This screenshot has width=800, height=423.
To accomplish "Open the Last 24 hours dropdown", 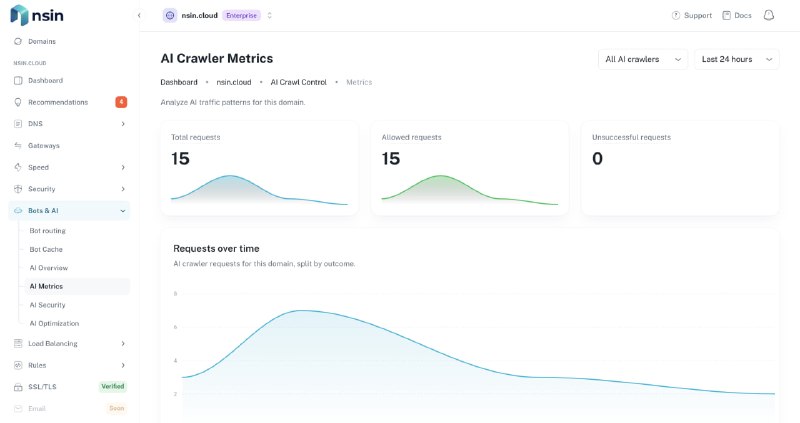I will pyautogui.click(x=737, y=59).
